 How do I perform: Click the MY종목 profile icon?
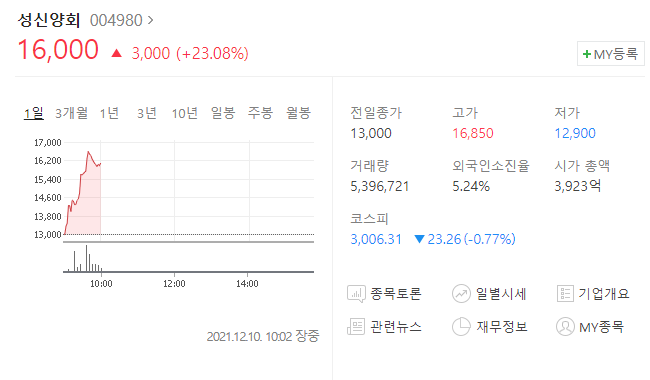[565, 327]
